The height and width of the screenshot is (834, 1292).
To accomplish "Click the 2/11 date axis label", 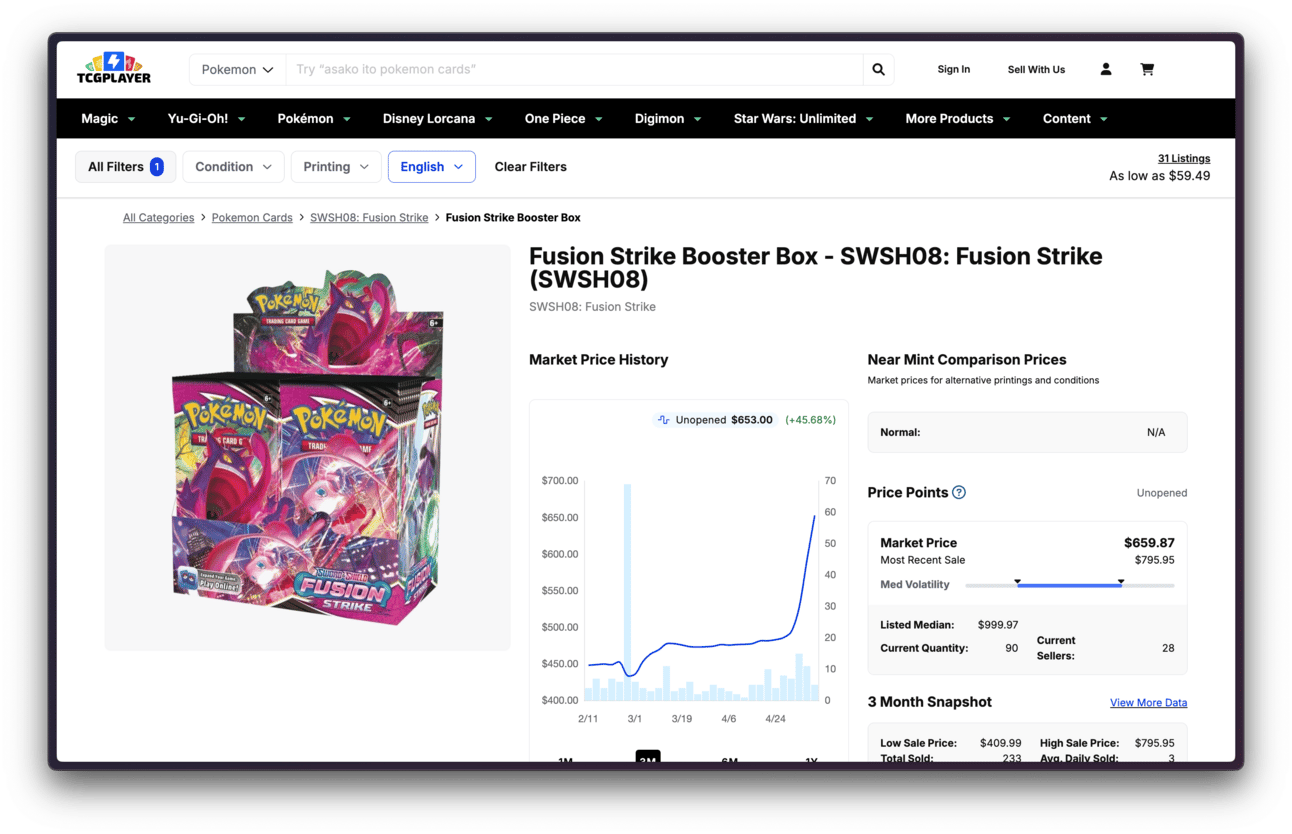I will tap(588, 719).
